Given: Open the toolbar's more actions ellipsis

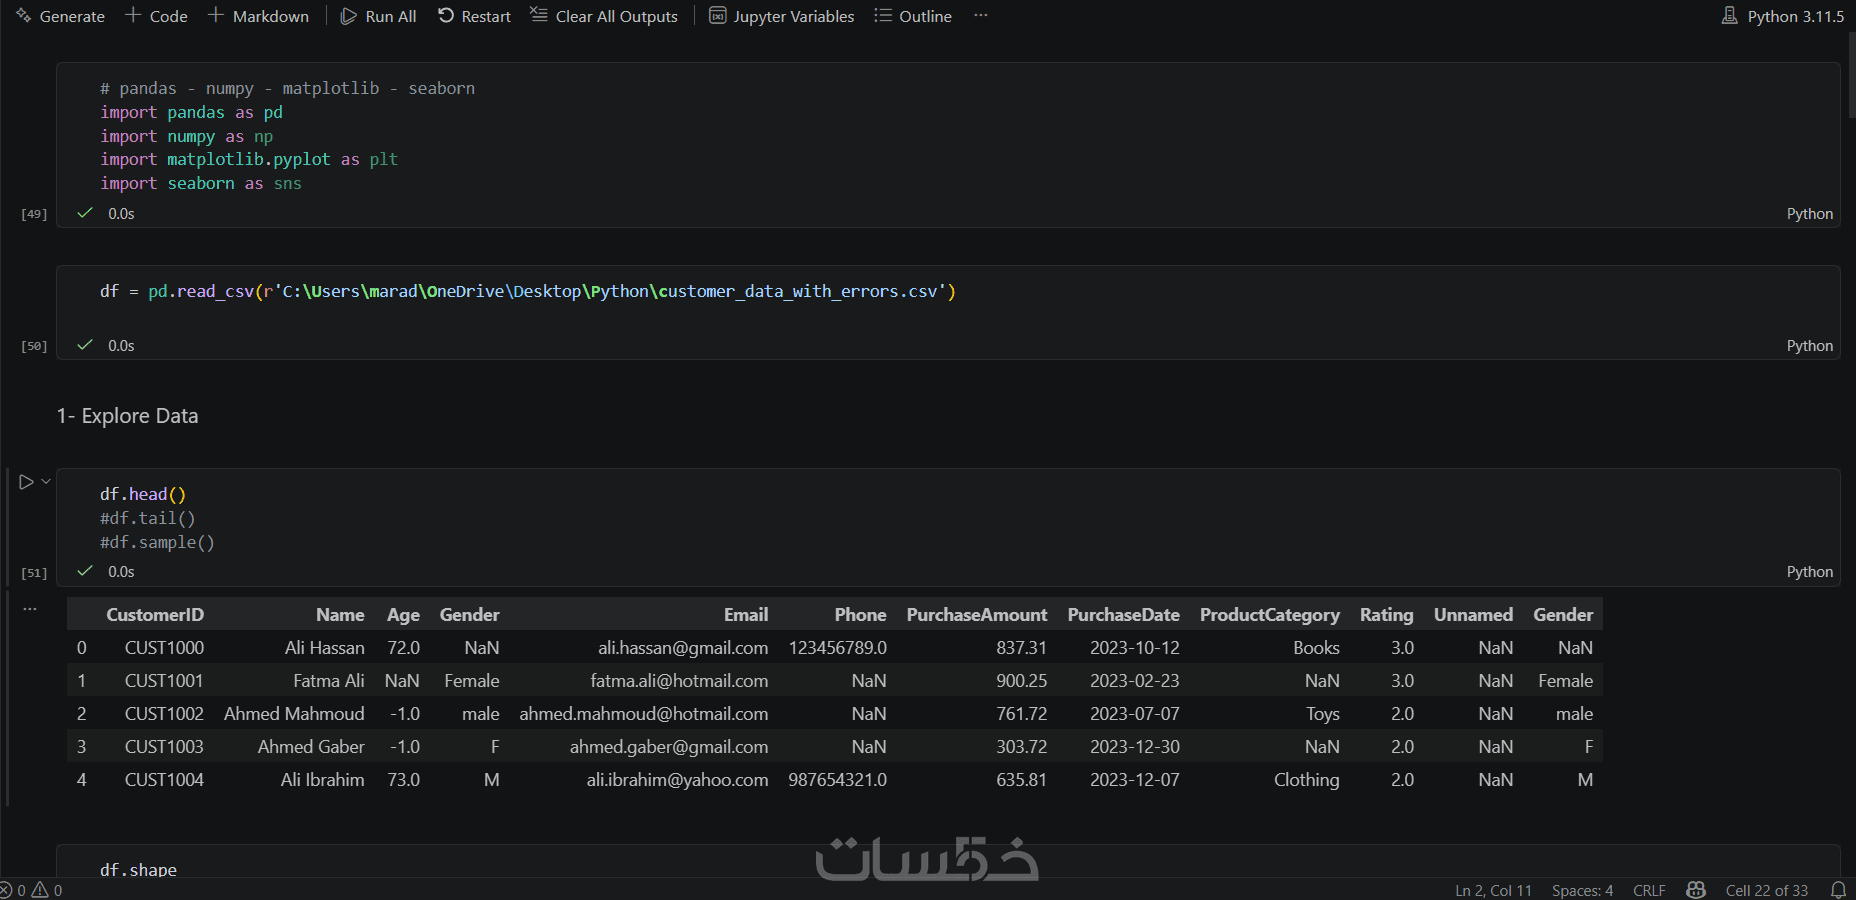Looking at the screenshot, I should 981,16.
